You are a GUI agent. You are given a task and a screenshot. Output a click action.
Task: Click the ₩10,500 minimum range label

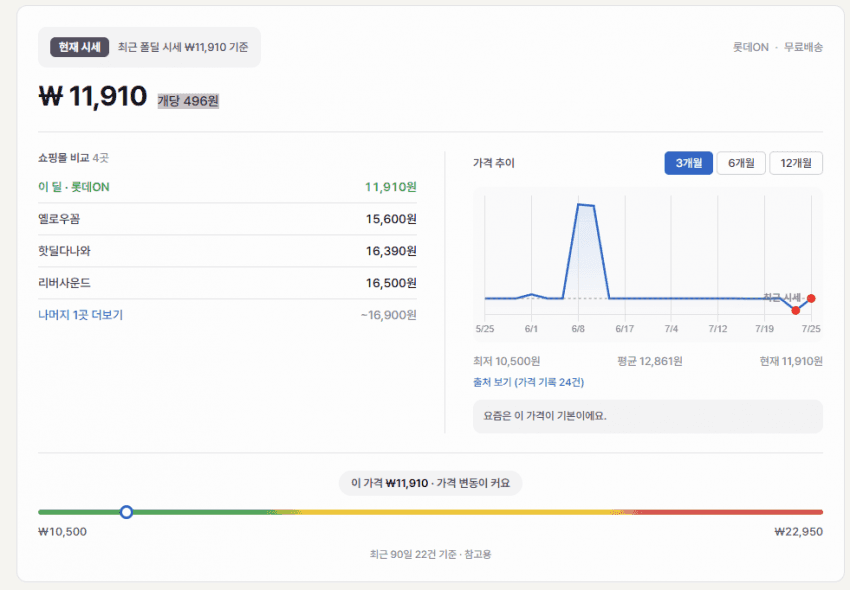(62, 532)
